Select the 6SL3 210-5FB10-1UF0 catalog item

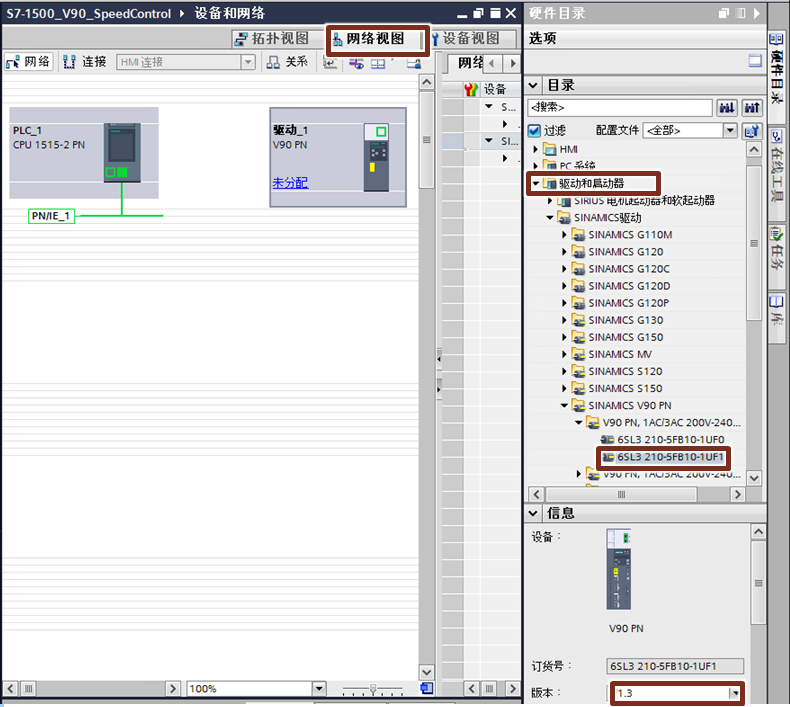[x=663, y=439]
